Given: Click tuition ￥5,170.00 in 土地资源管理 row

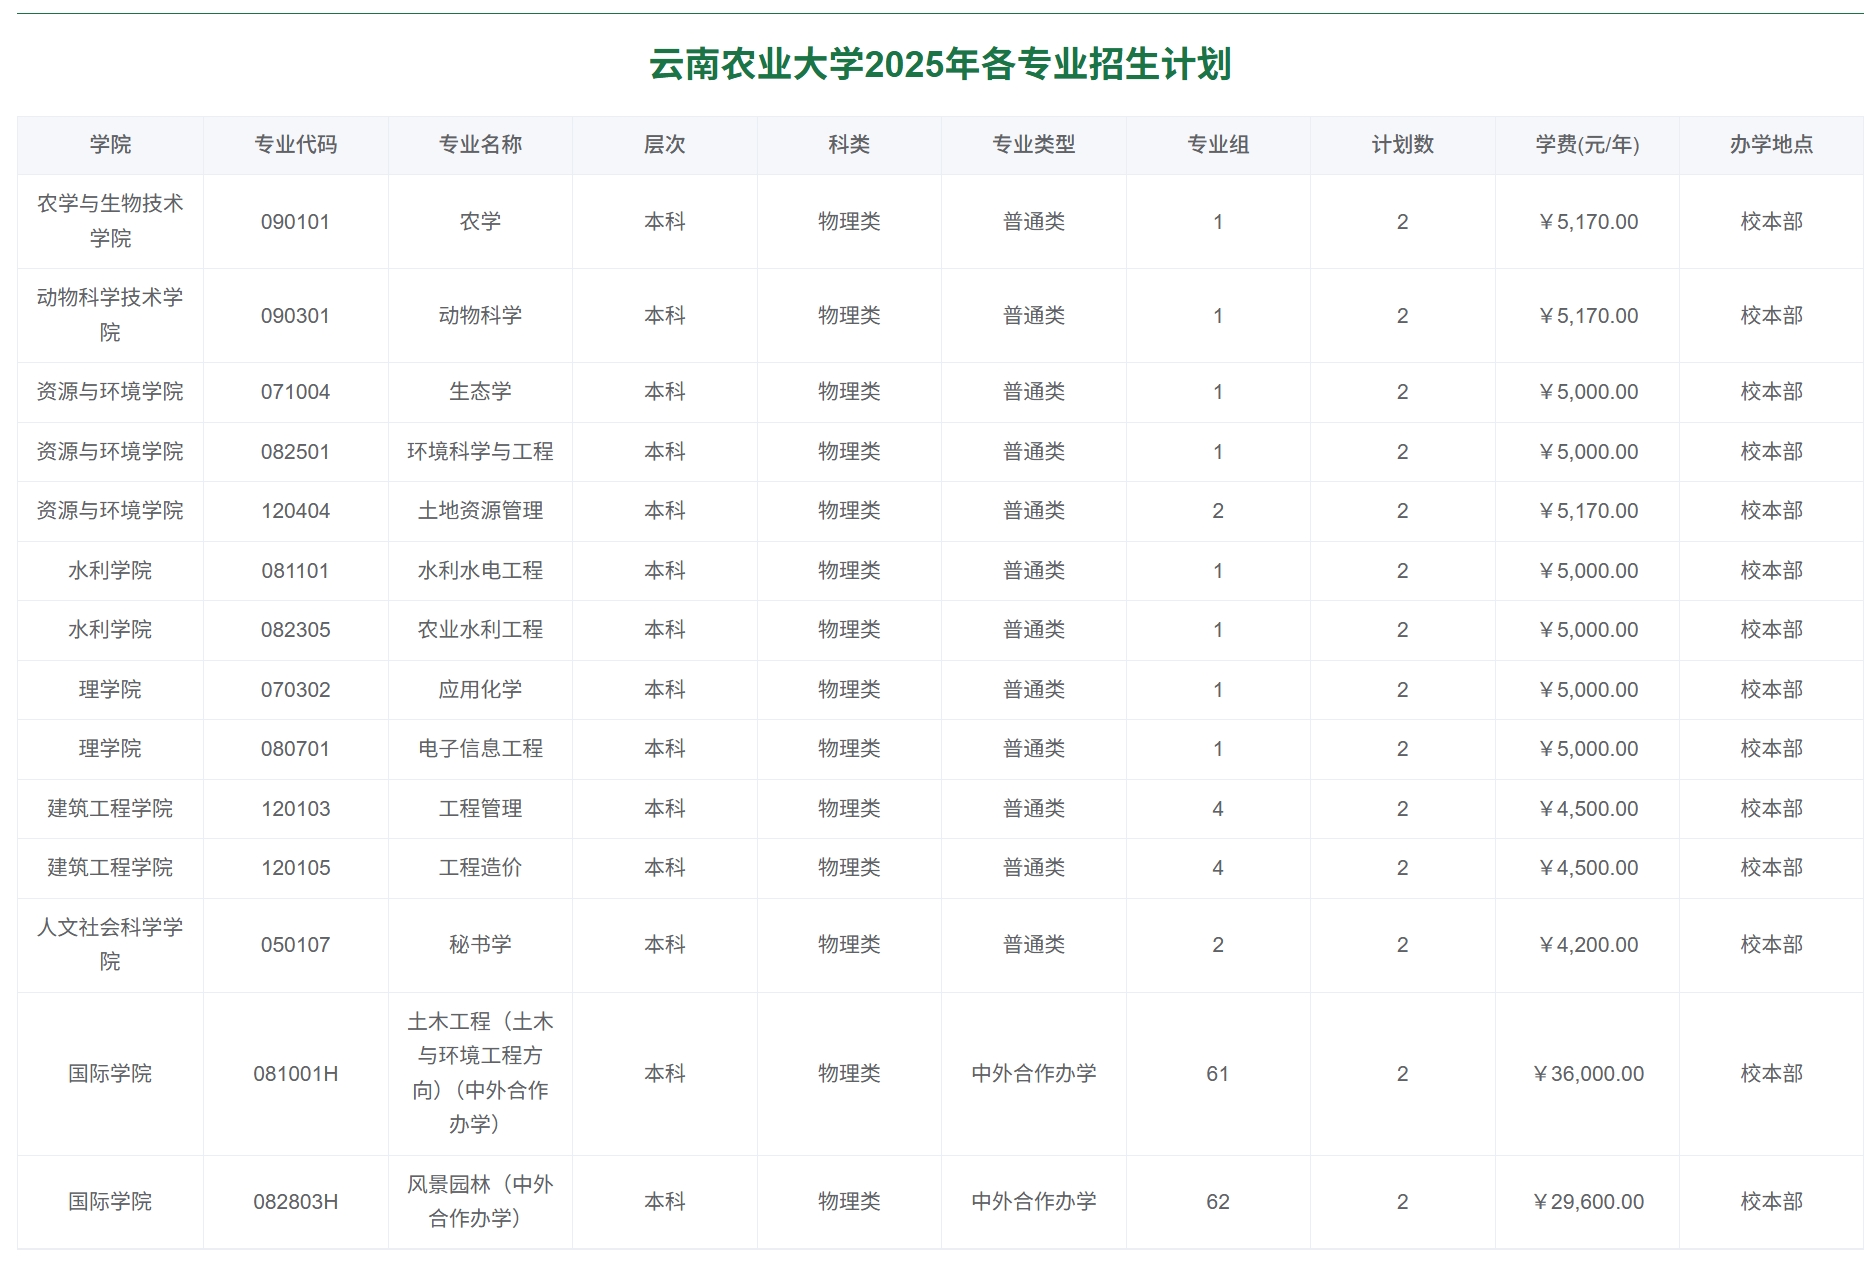Looking at the screenshot, I should click(x=1587, y=511).
